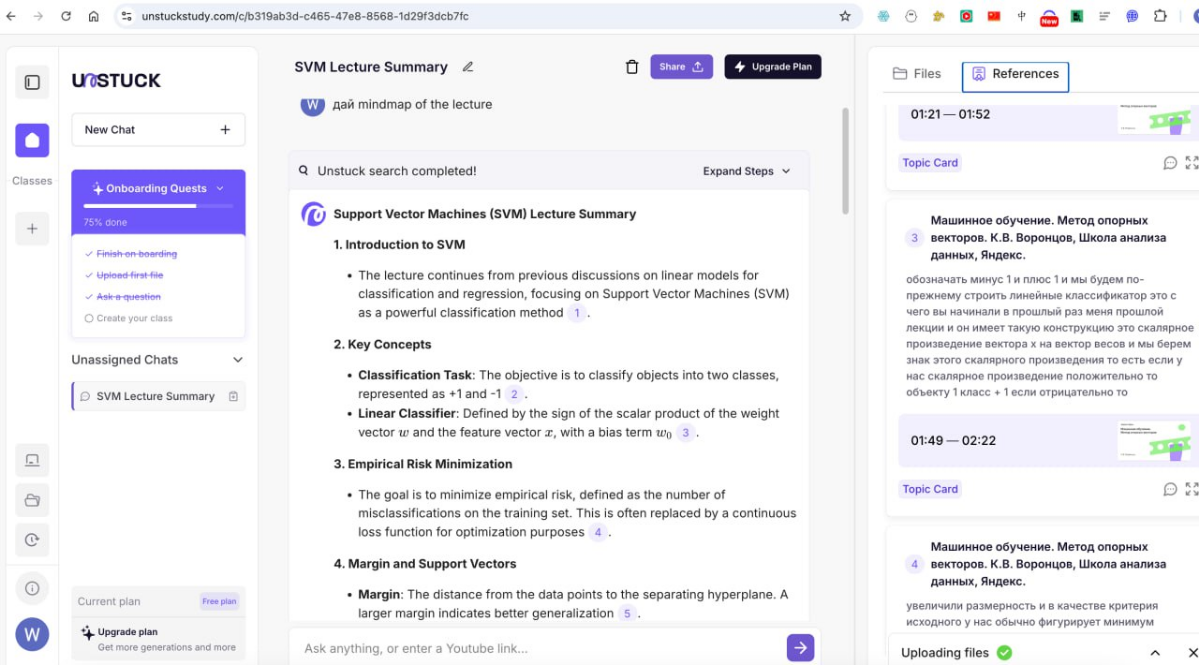
Task: Collapse the Onboarding Quests panel
Action: click(x=220, y=188)
